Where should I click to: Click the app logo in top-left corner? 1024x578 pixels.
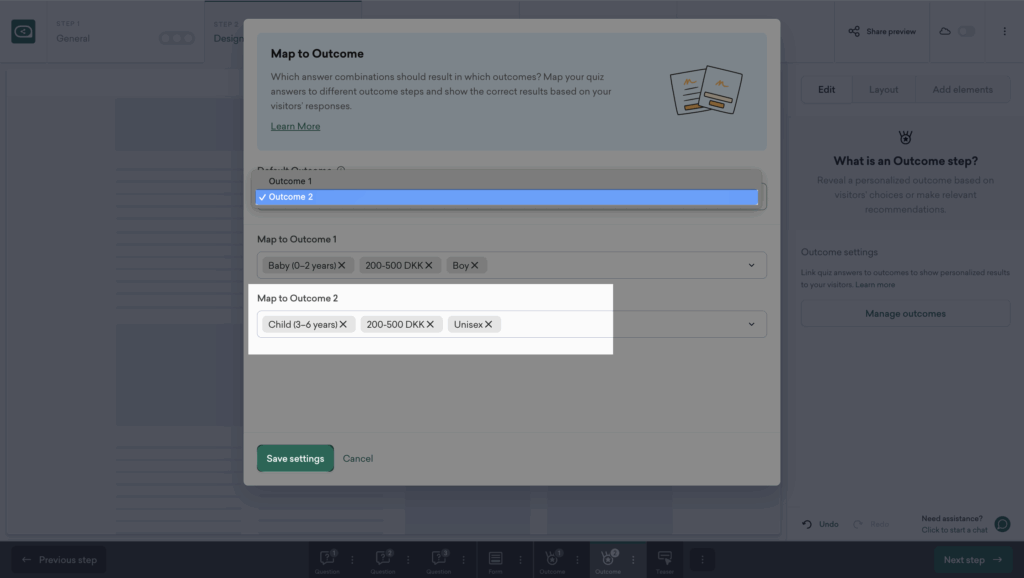23,32
